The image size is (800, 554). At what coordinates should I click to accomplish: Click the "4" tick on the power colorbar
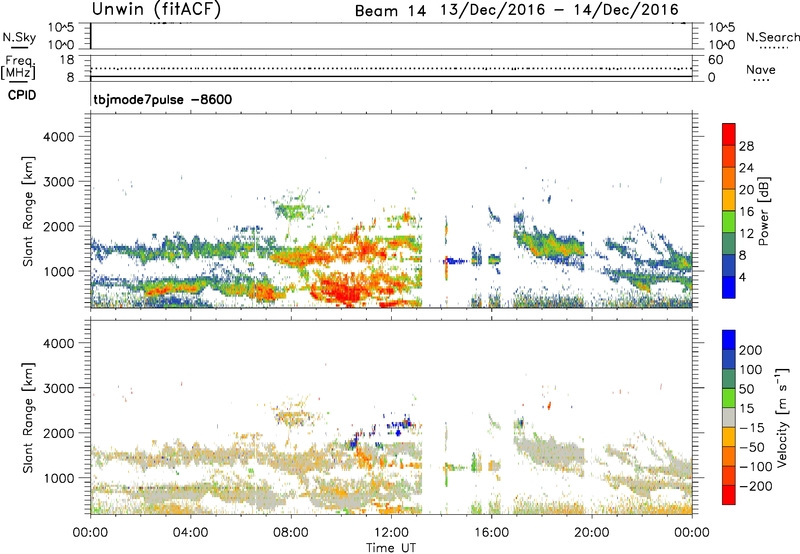tap(742, 277)
